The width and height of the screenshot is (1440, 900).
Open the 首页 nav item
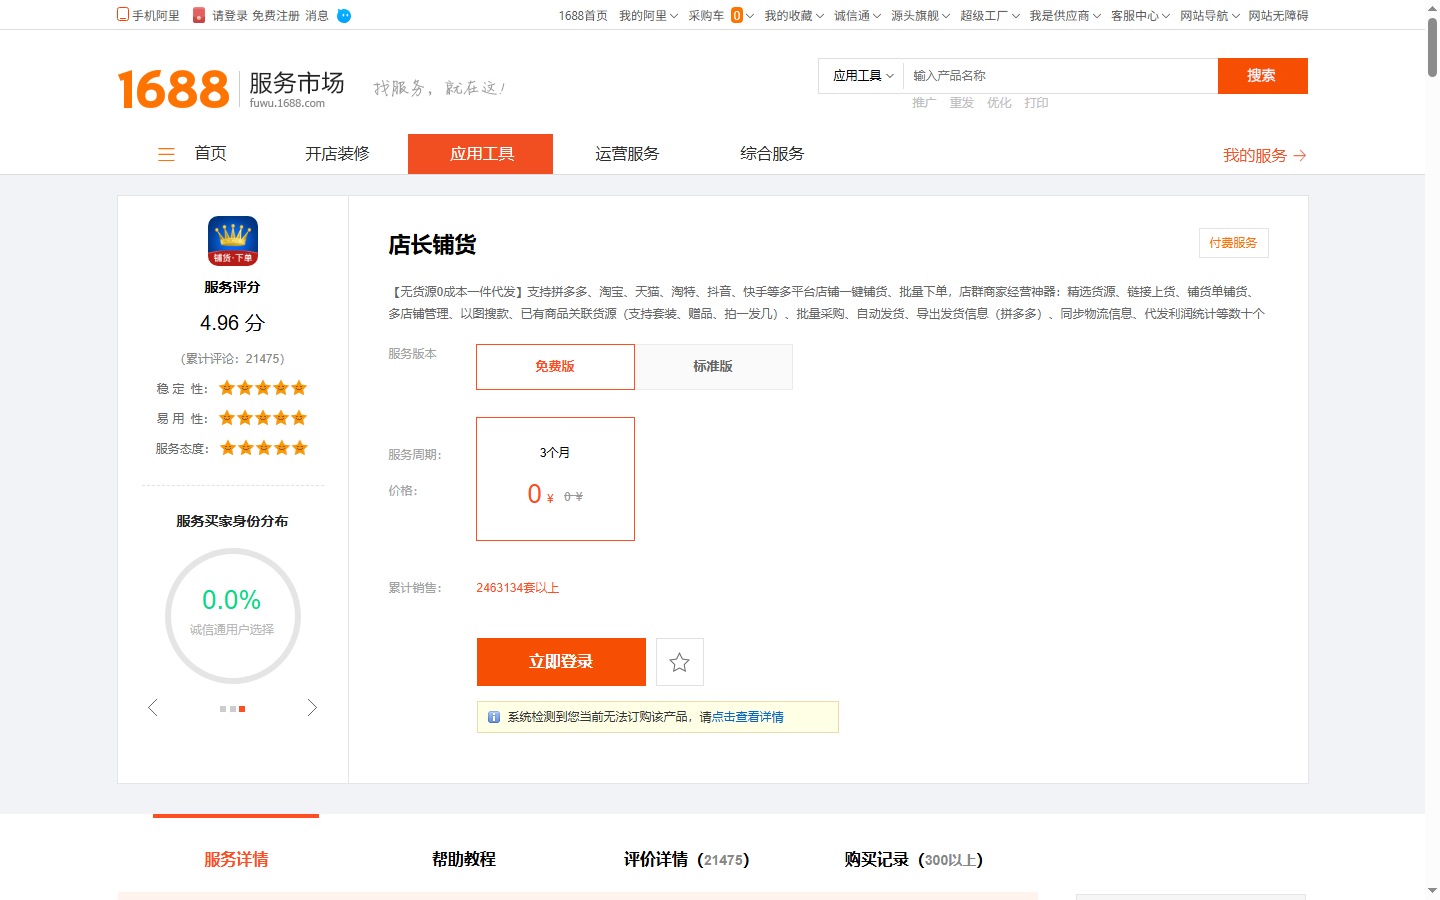210,154
